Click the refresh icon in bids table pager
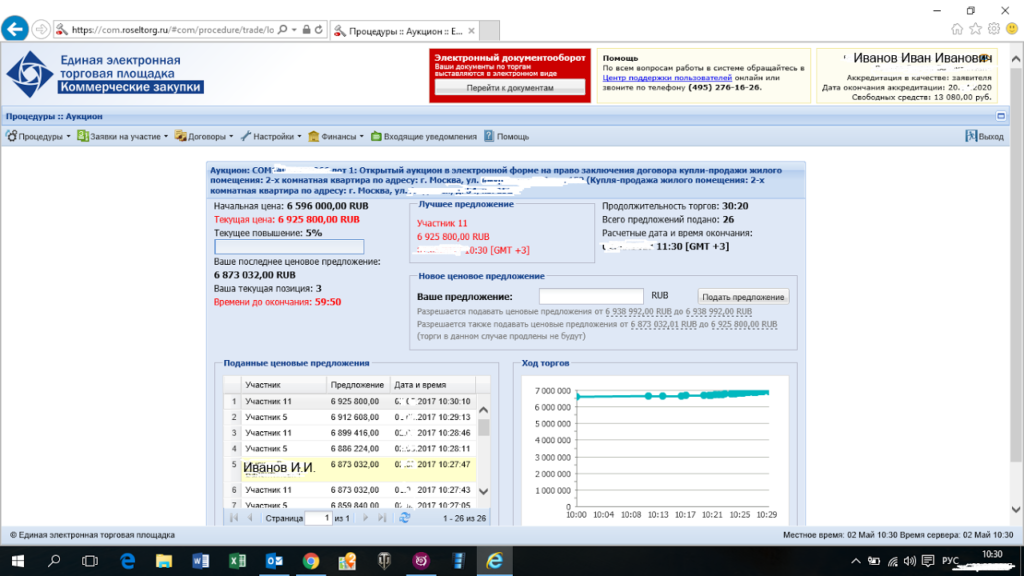Image resolution: width=1024 pixels, height=576 pixels. coord(405,518)
